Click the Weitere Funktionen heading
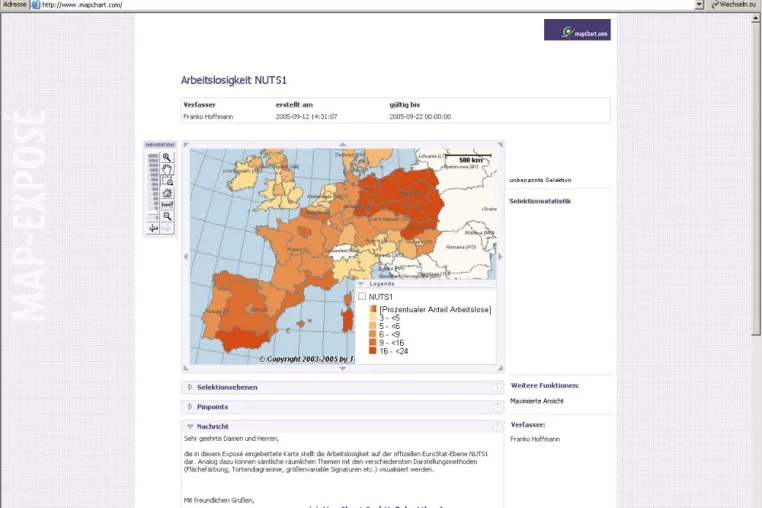 (x=545, y=385)
